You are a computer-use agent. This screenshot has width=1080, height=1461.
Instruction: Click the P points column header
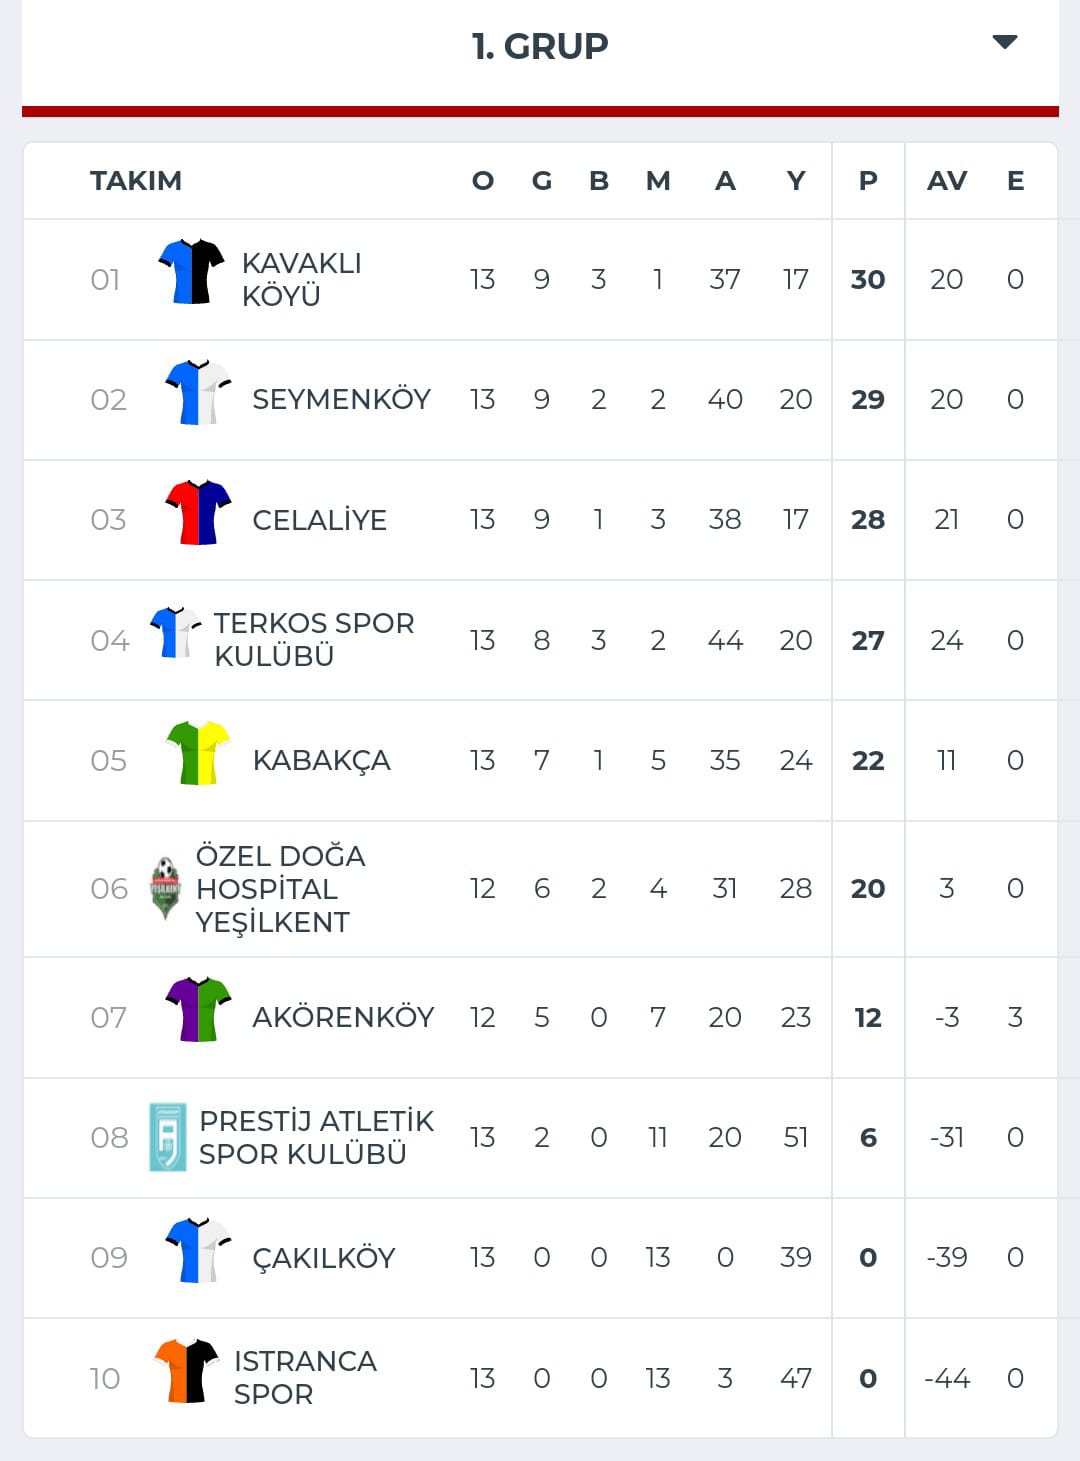tap(868, 181)
